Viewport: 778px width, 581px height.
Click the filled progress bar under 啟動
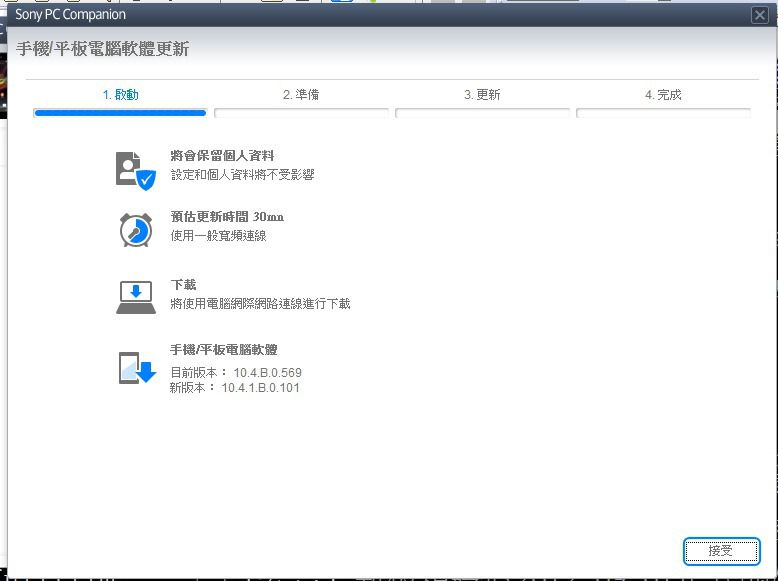tap(120, 113)
